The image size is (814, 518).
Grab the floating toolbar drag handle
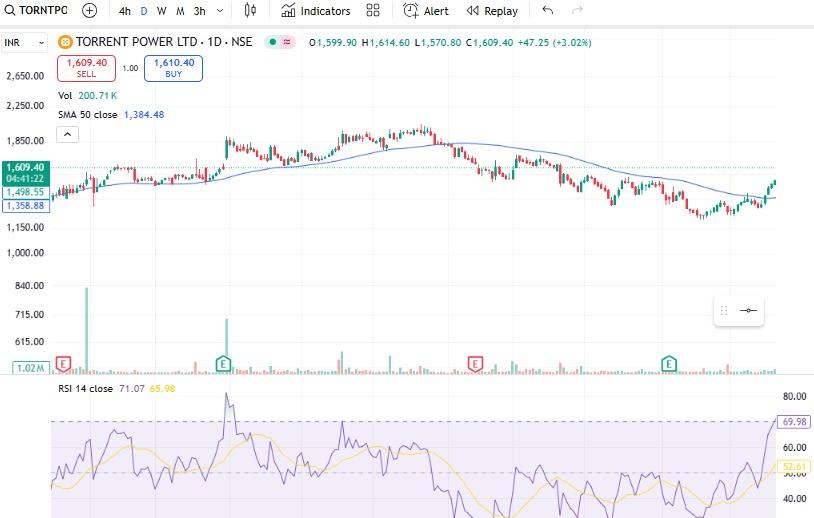point(724,310)
